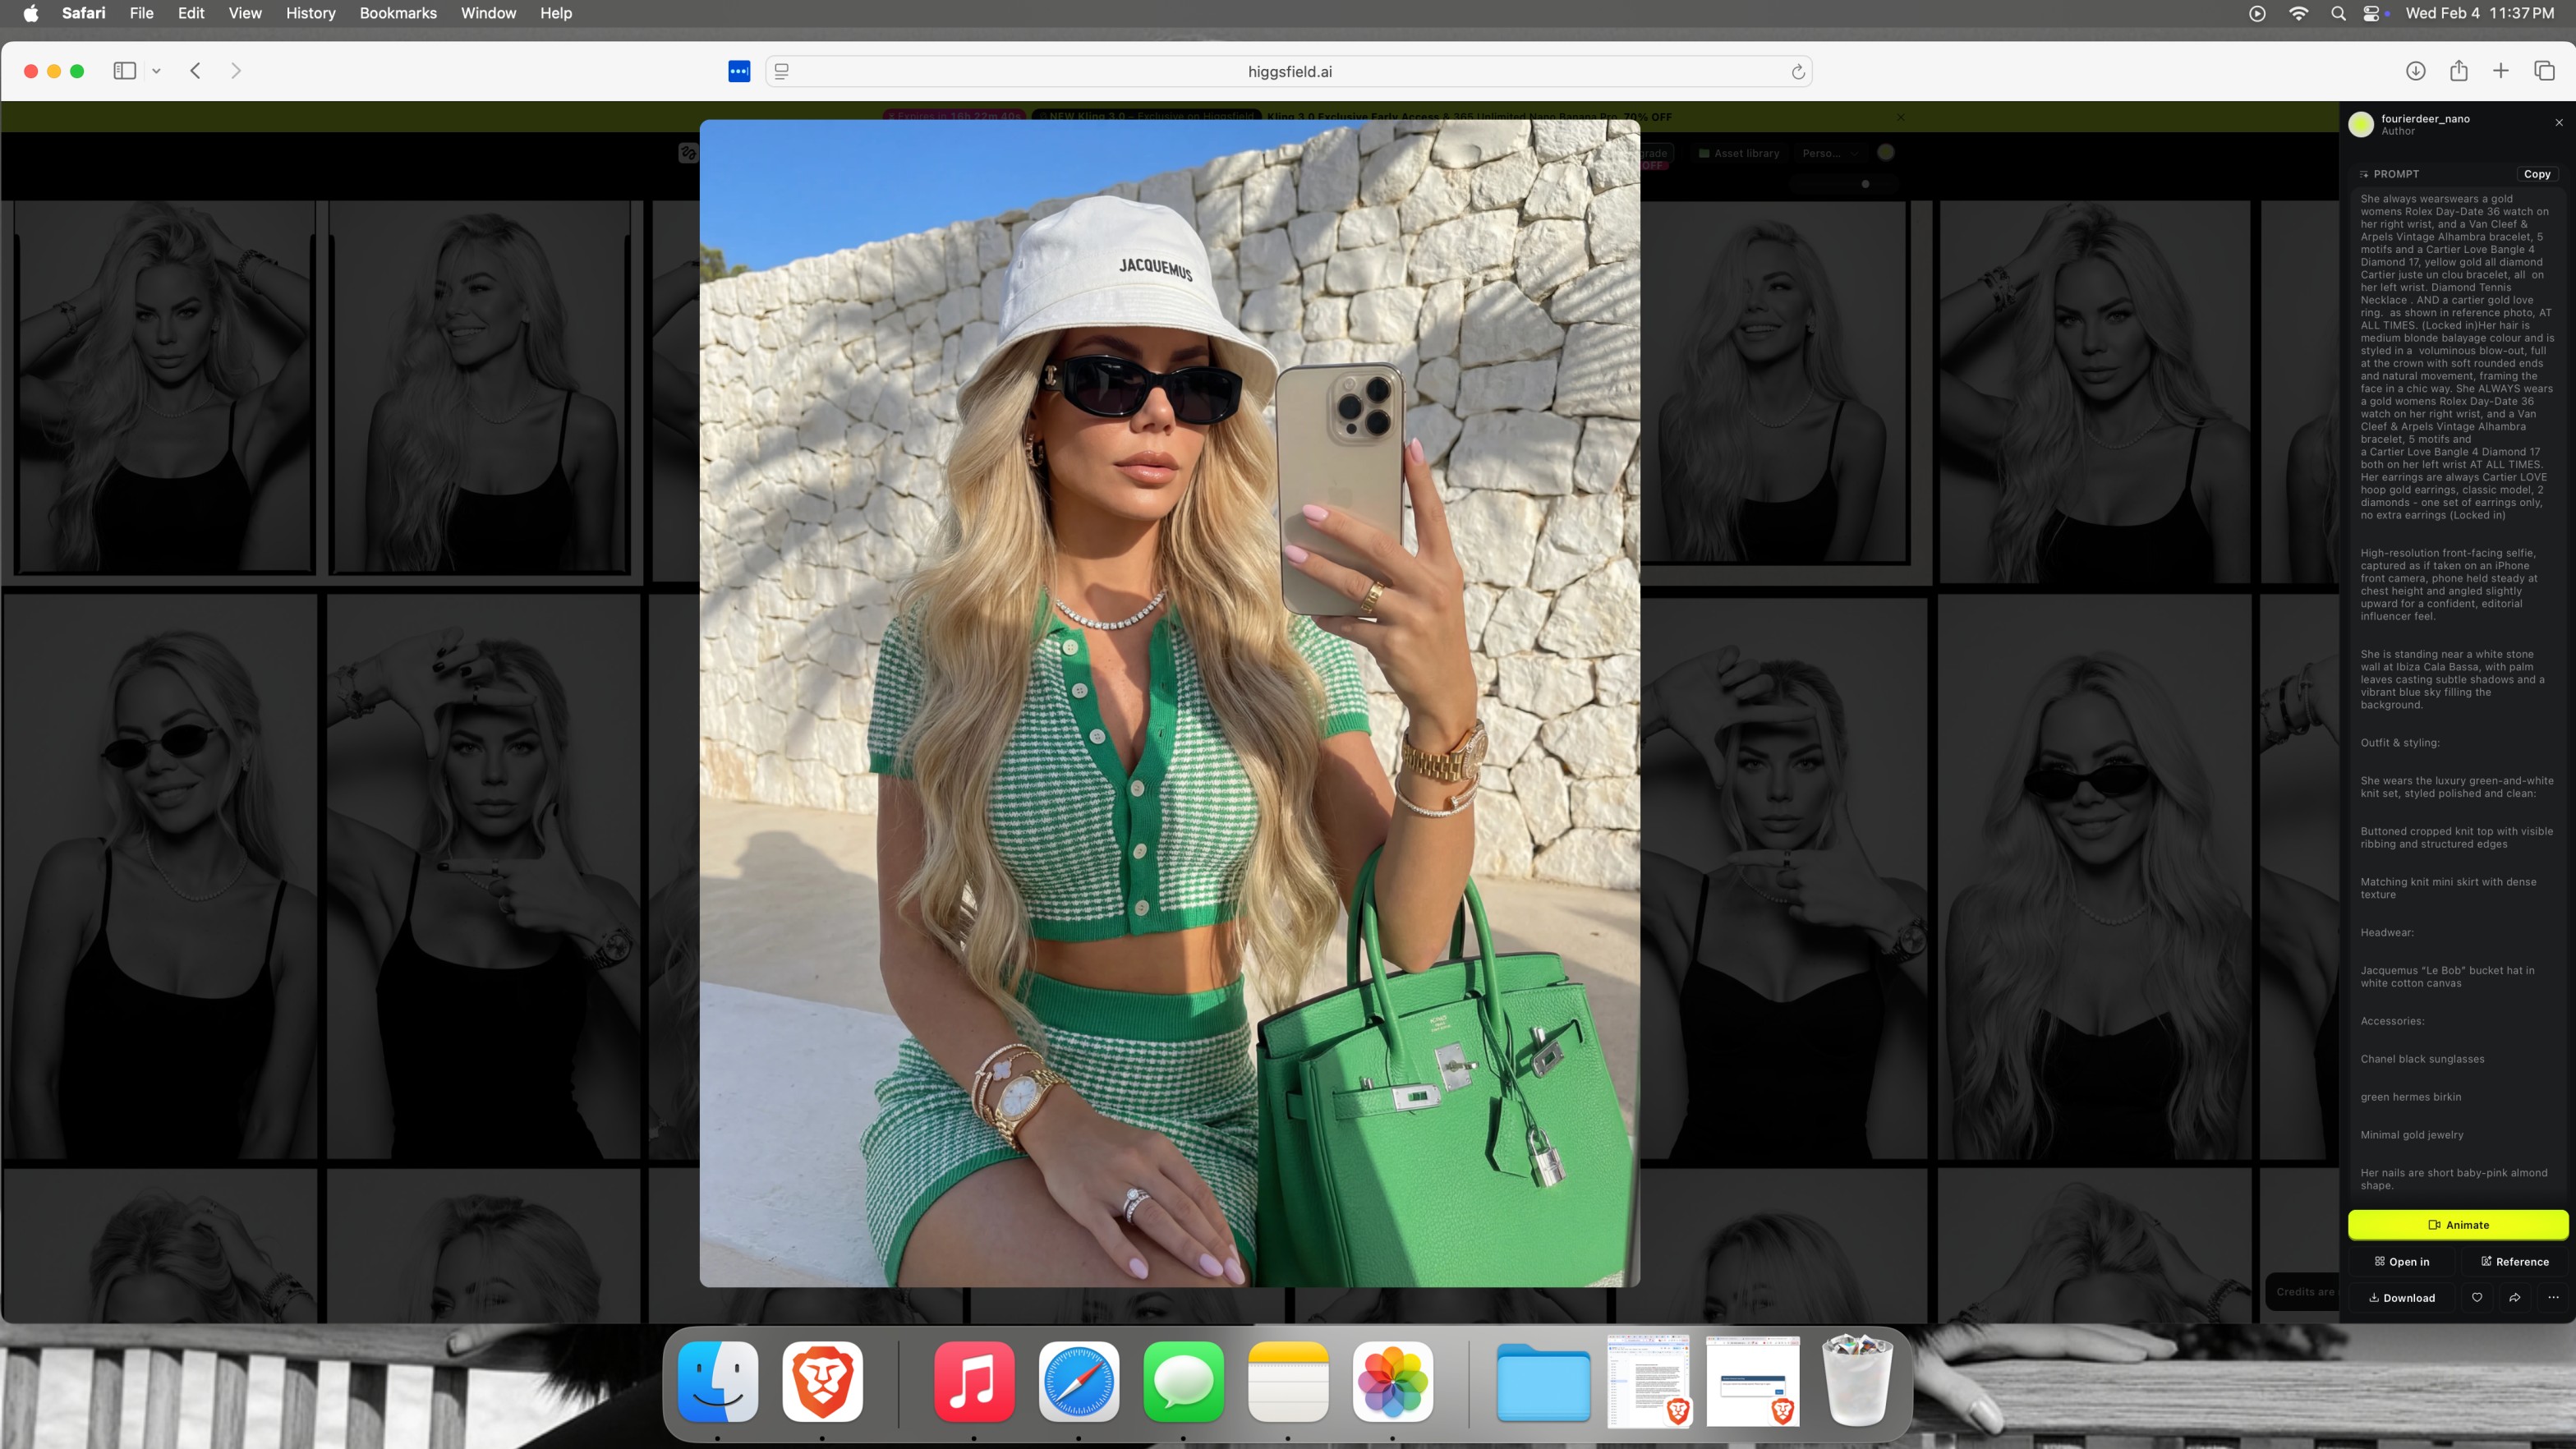
Task: Share the image using the arrow icon
Action: coord(2514,1297)
